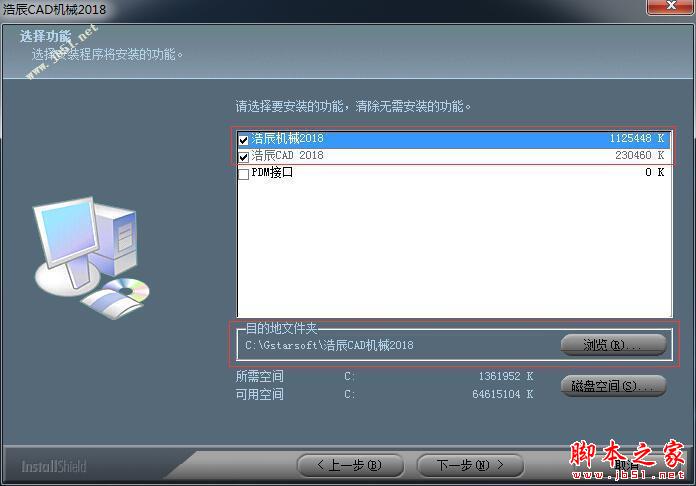Close the installer window via X
The height and width of the screenshot is (486, 696).
pyautogui.click(x=671, y=6)
